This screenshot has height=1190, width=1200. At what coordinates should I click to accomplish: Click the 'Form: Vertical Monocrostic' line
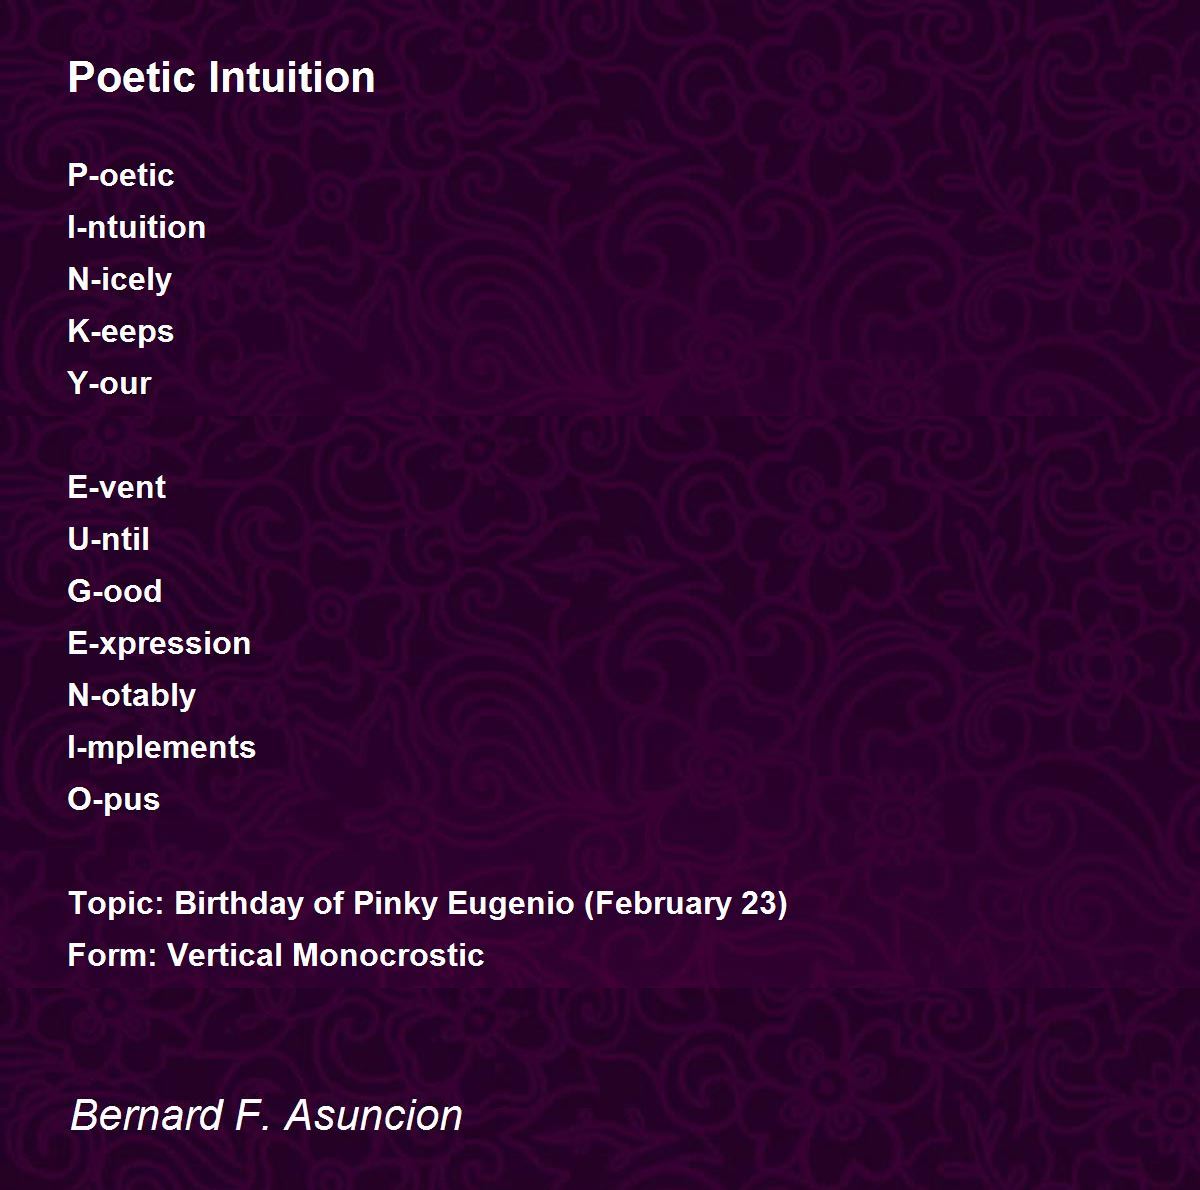(x=276, y=955)
